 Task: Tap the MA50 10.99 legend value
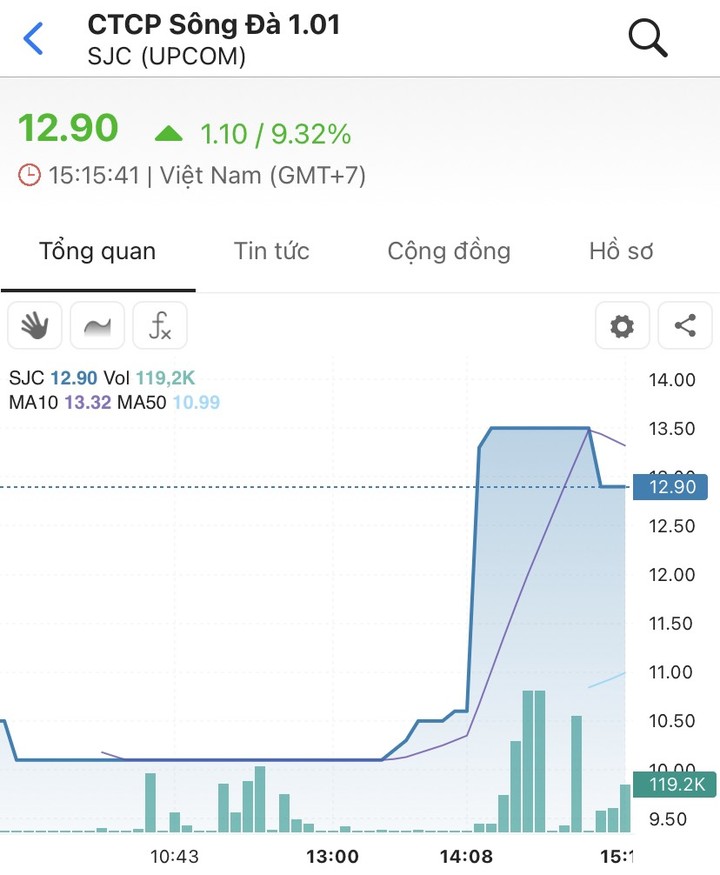[169, 402]
